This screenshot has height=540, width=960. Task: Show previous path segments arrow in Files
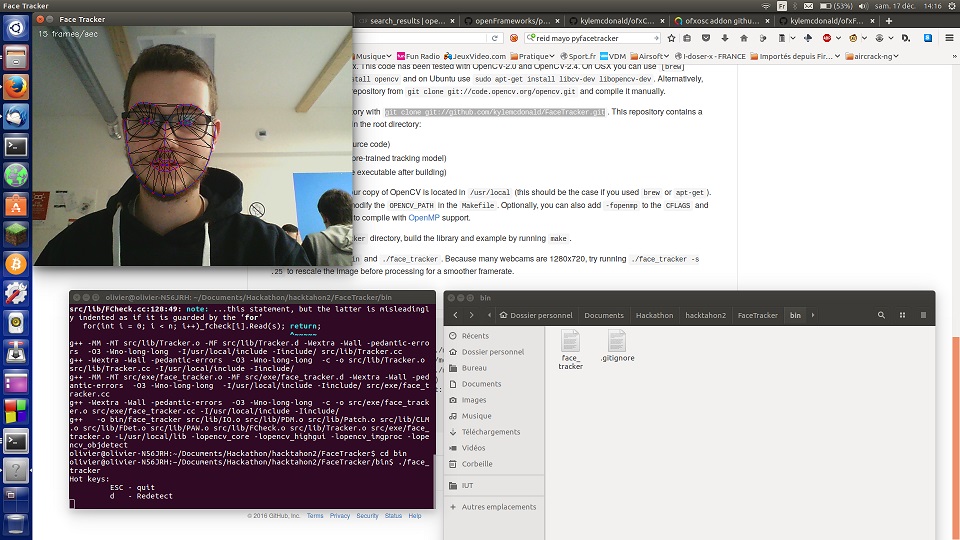[489, 315]
